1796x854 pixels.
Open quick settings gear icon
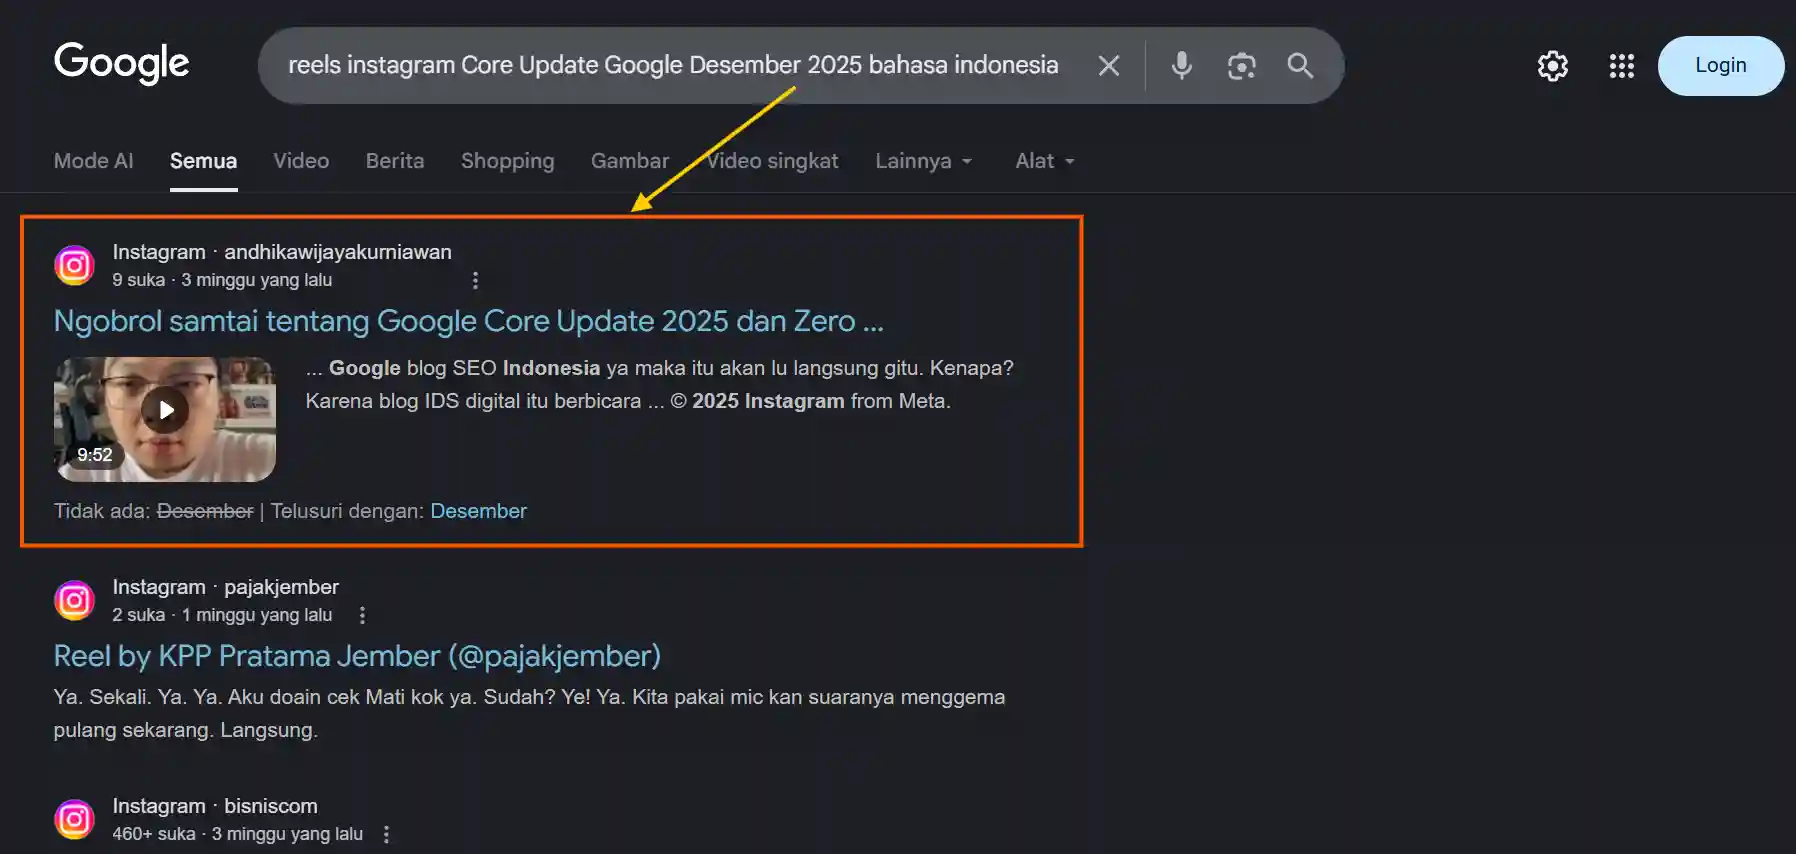1552,66
